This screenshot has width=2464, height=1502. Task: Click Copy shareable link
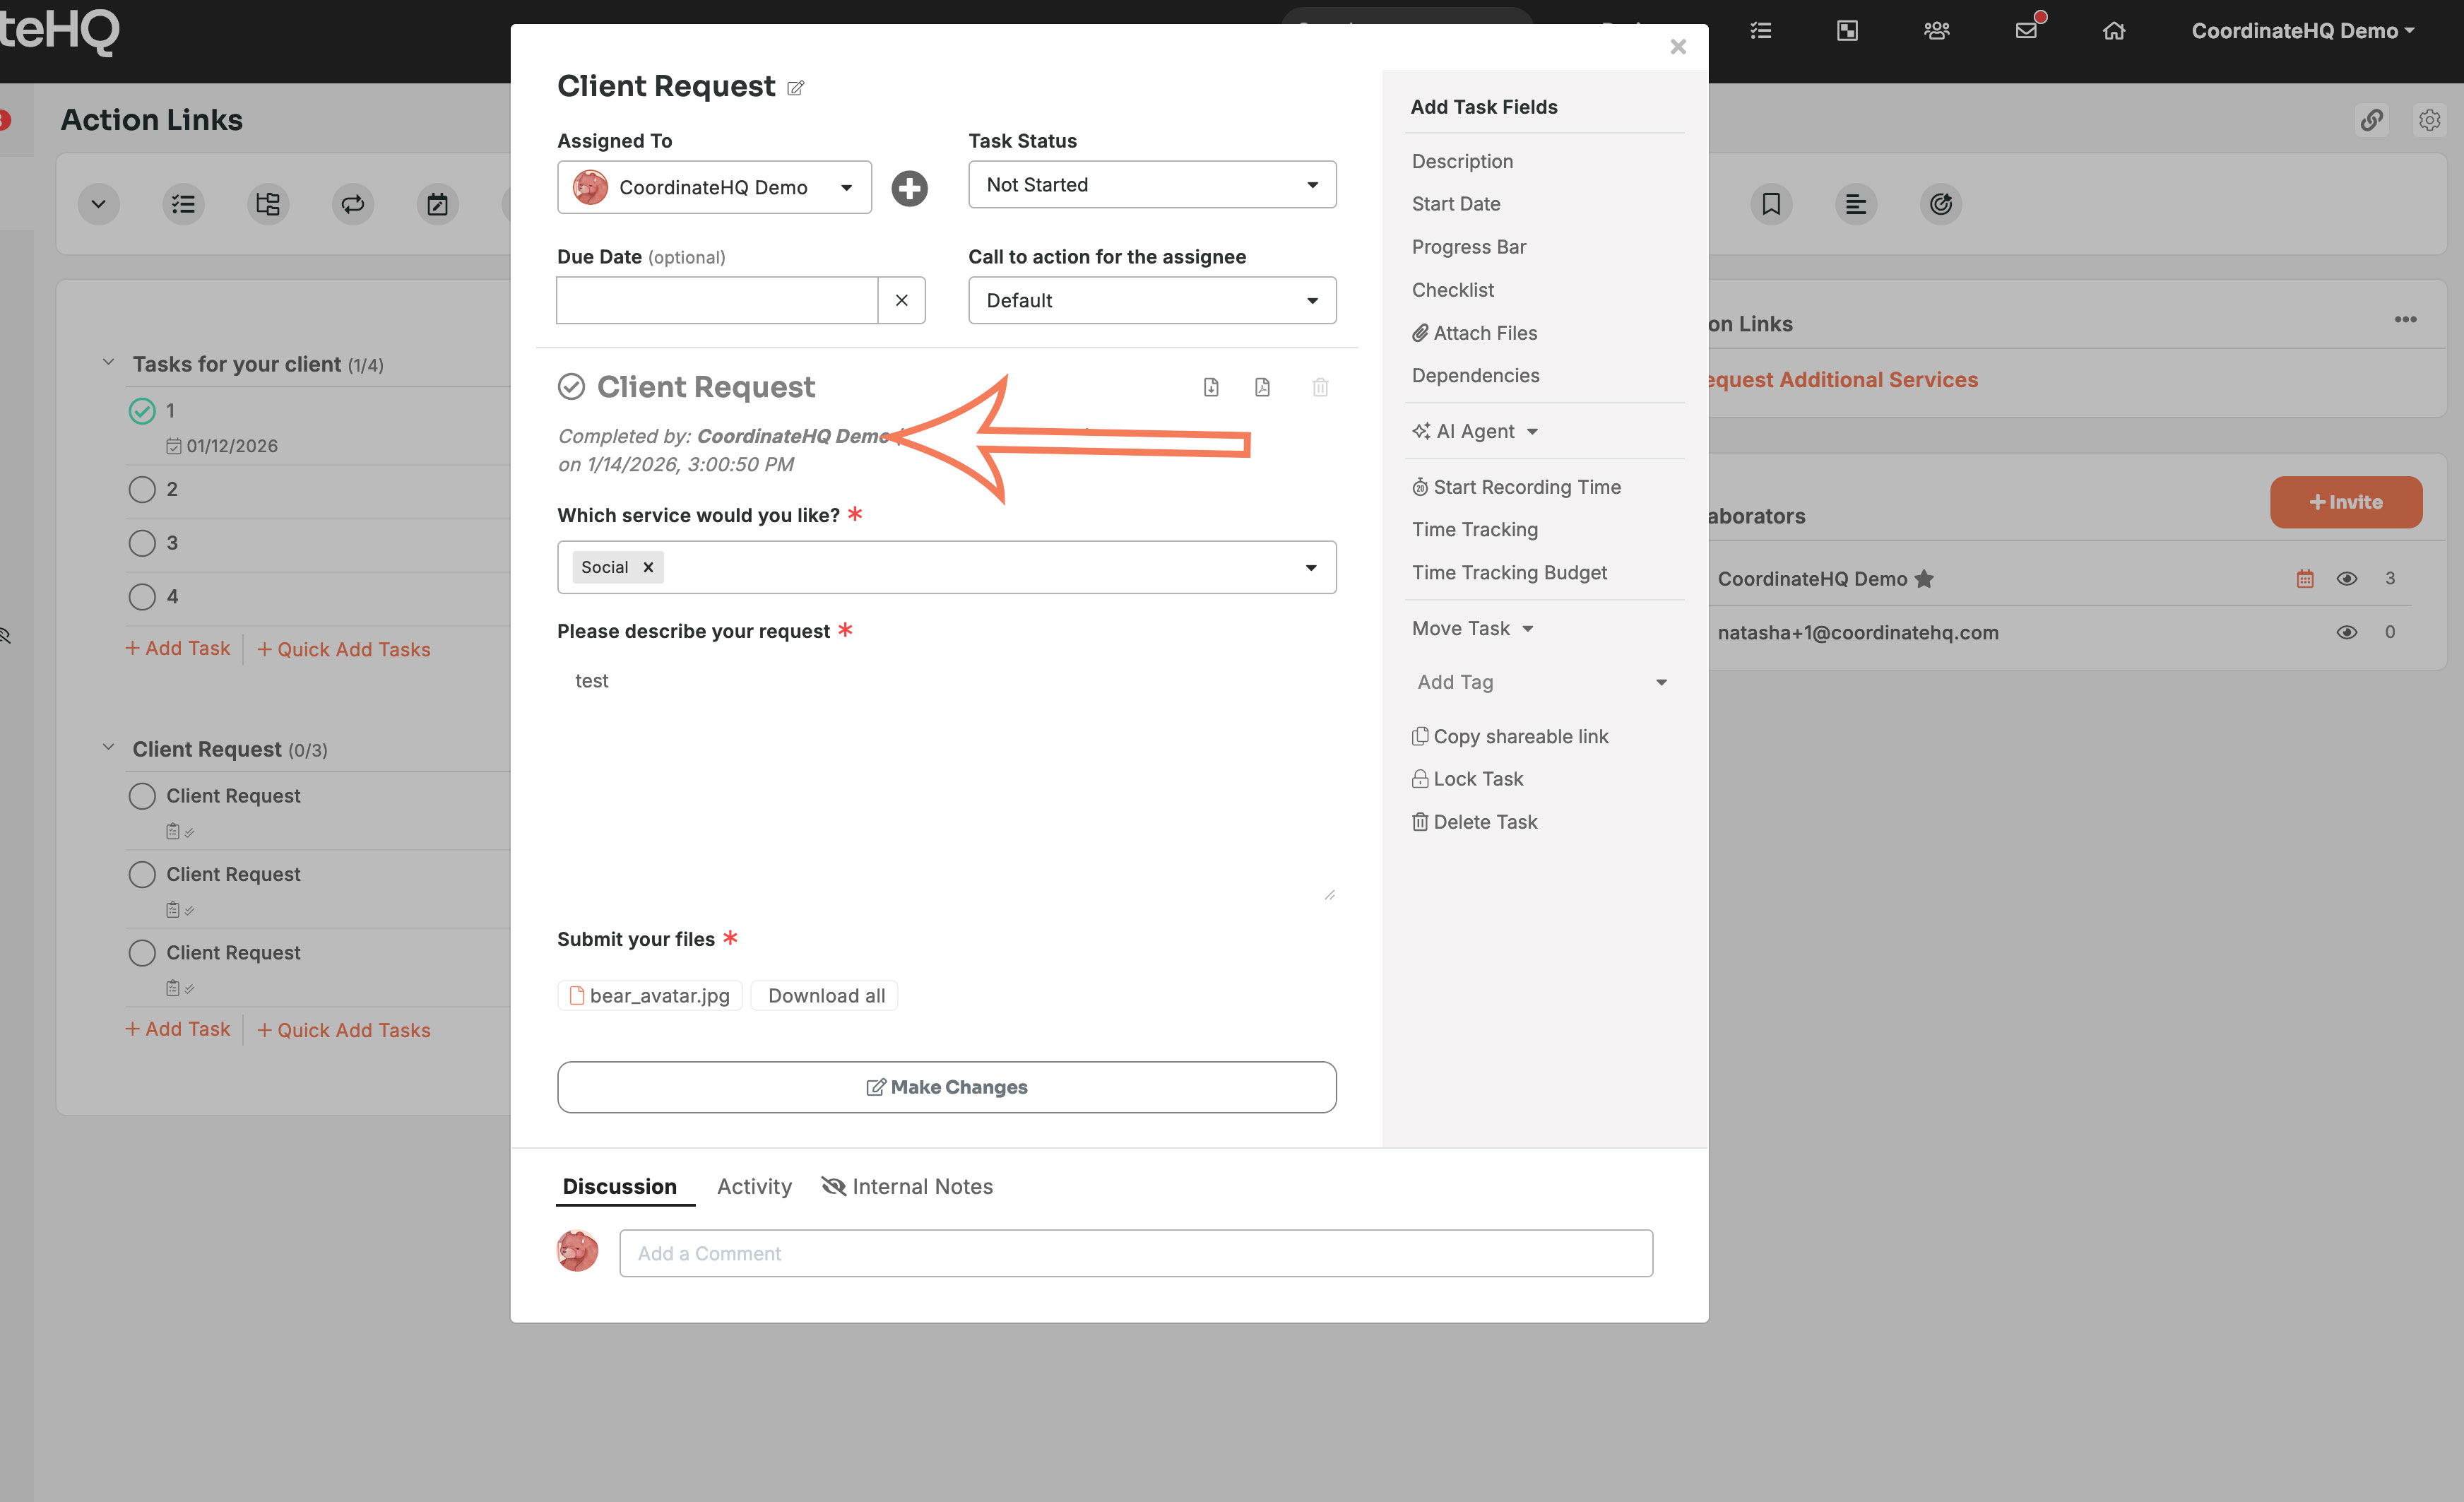click(x=1510, y=737)
